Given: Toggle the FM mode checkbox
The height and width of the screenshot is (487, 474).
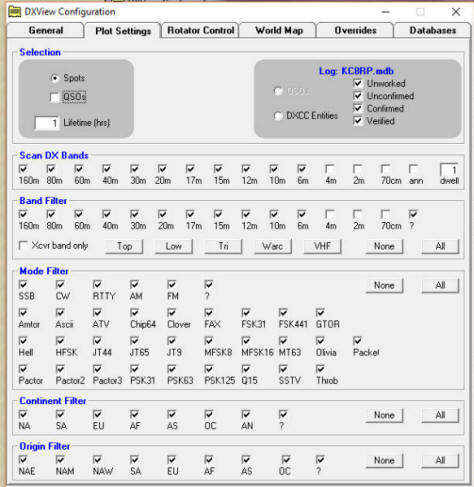Looking at the screenshot, I should (x=172, y=284).
